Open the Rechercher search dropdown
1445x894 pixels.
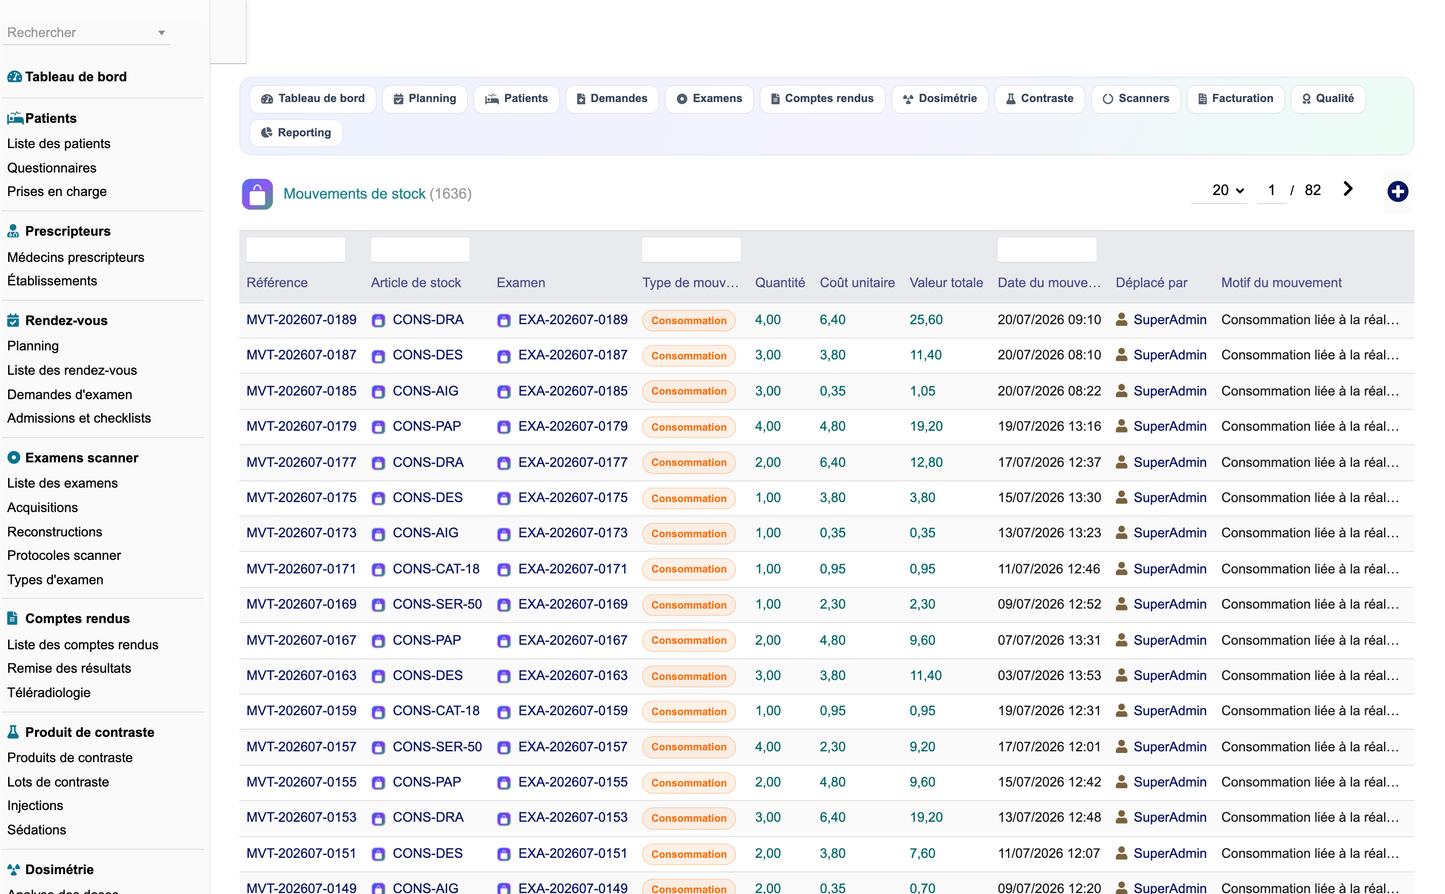coord(88,33)
